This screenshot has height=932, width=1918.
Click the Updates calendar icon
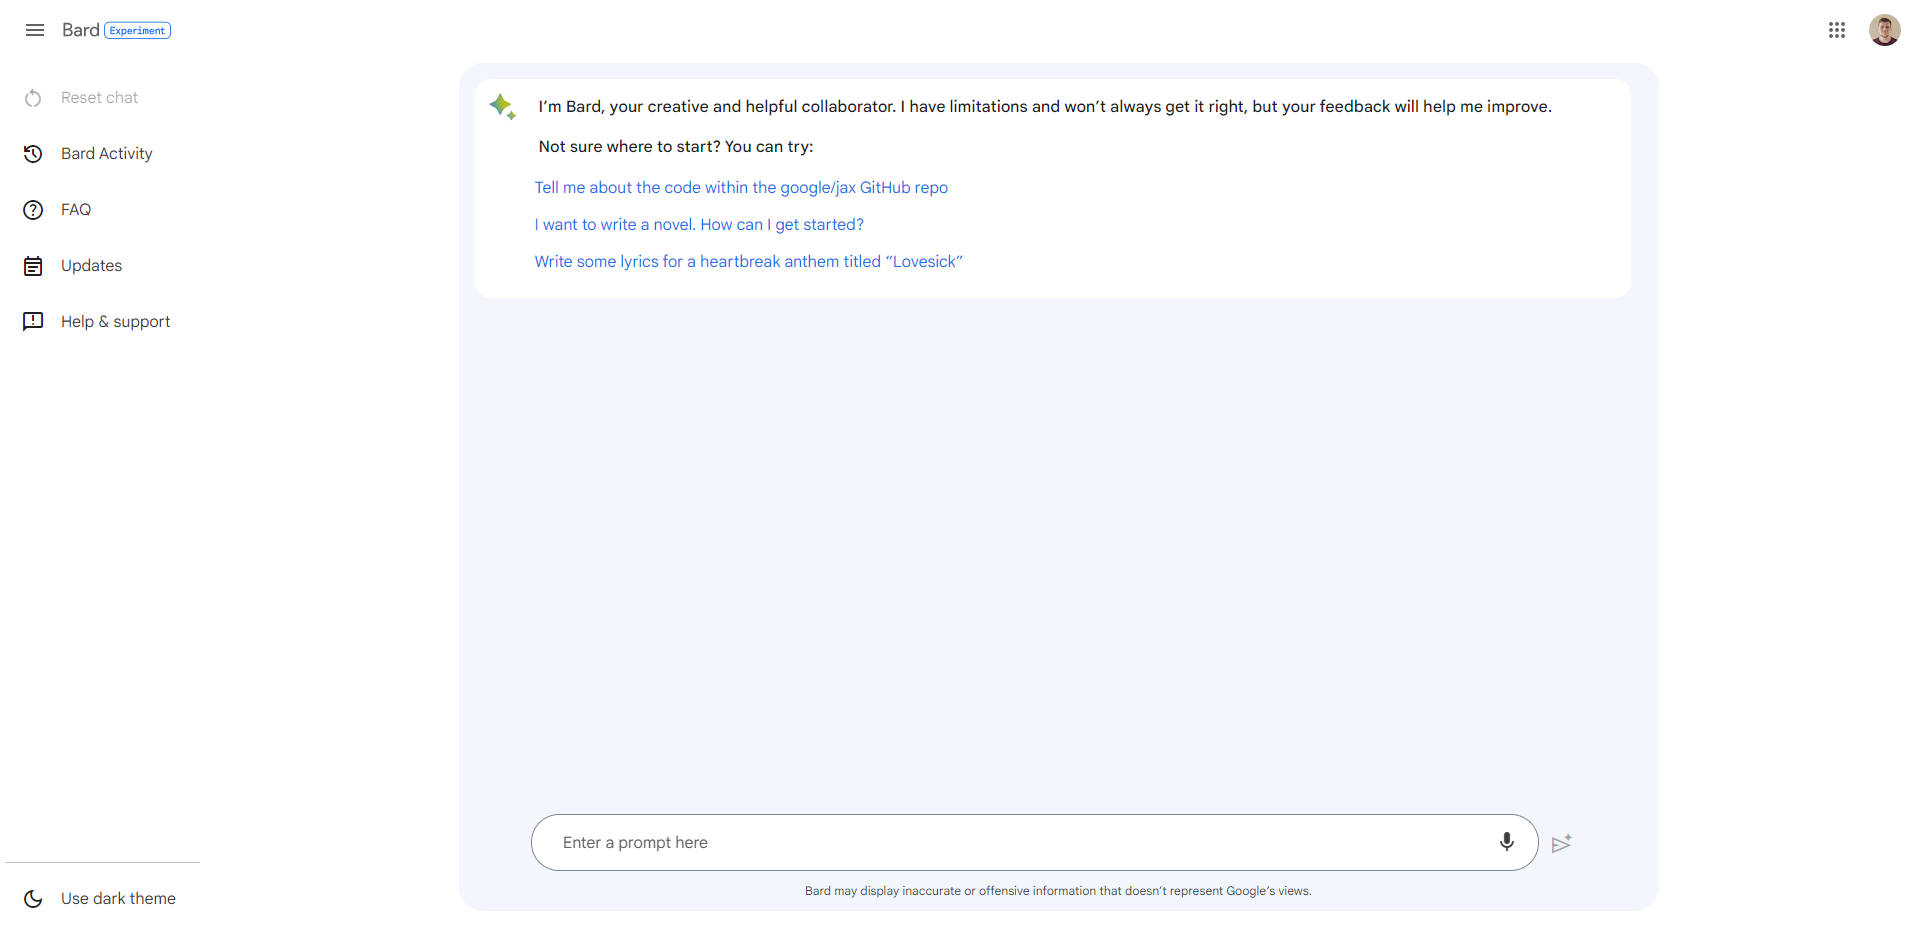pos(33,266)
